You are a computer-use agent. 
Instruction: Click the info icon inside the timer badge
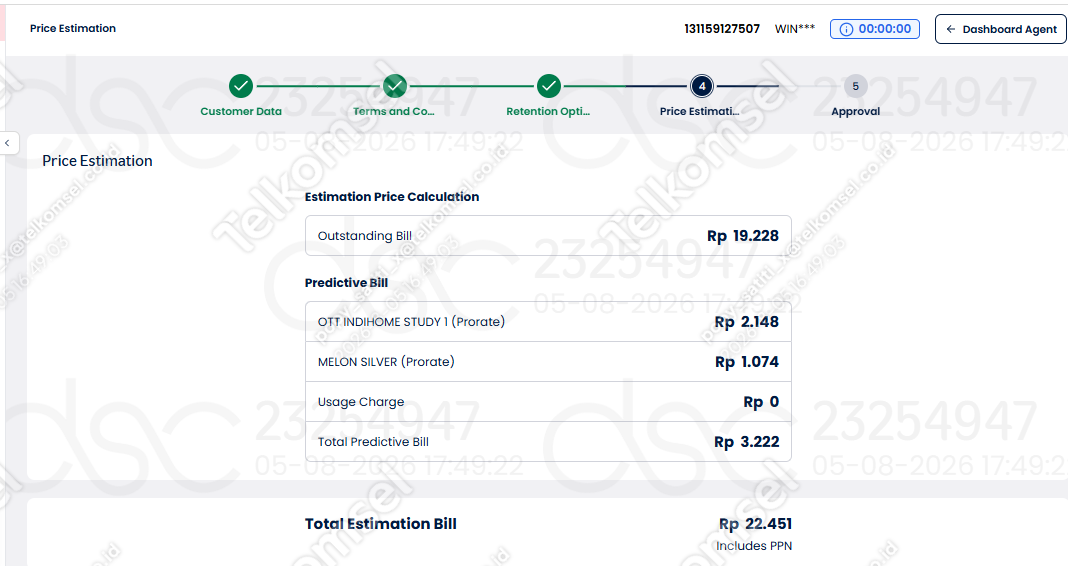(846, 29)
